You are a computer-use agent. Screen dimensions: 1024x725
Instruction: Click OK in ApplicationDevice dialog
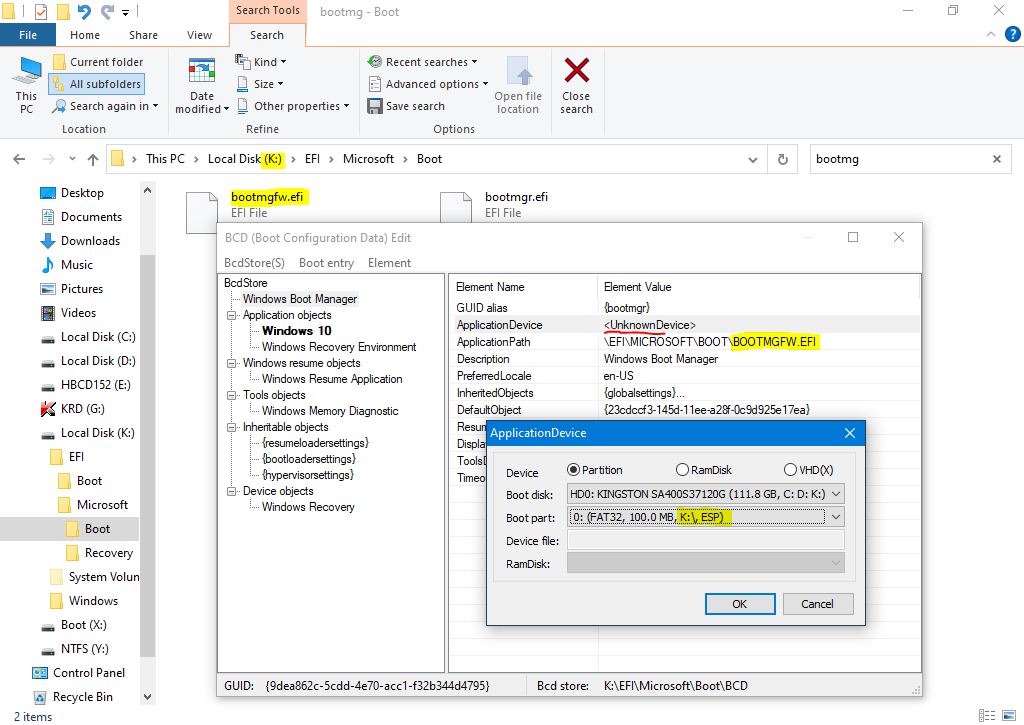(739, 604)
